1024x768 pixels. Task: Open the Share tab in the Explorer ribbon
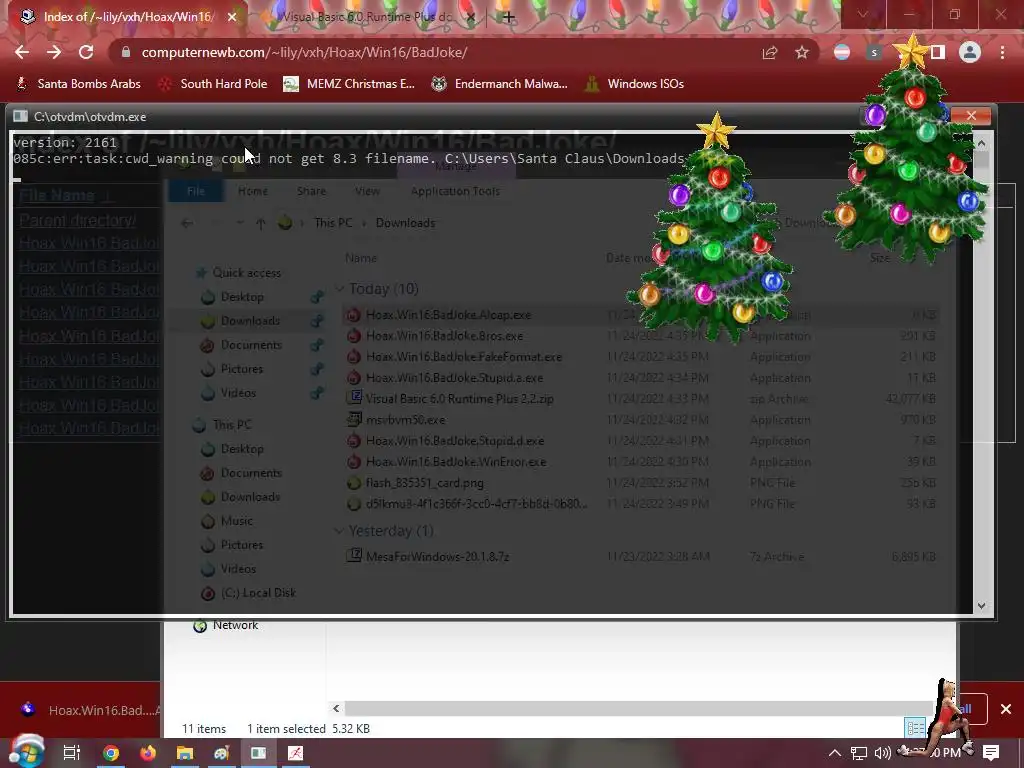click(x=311, y=191)
